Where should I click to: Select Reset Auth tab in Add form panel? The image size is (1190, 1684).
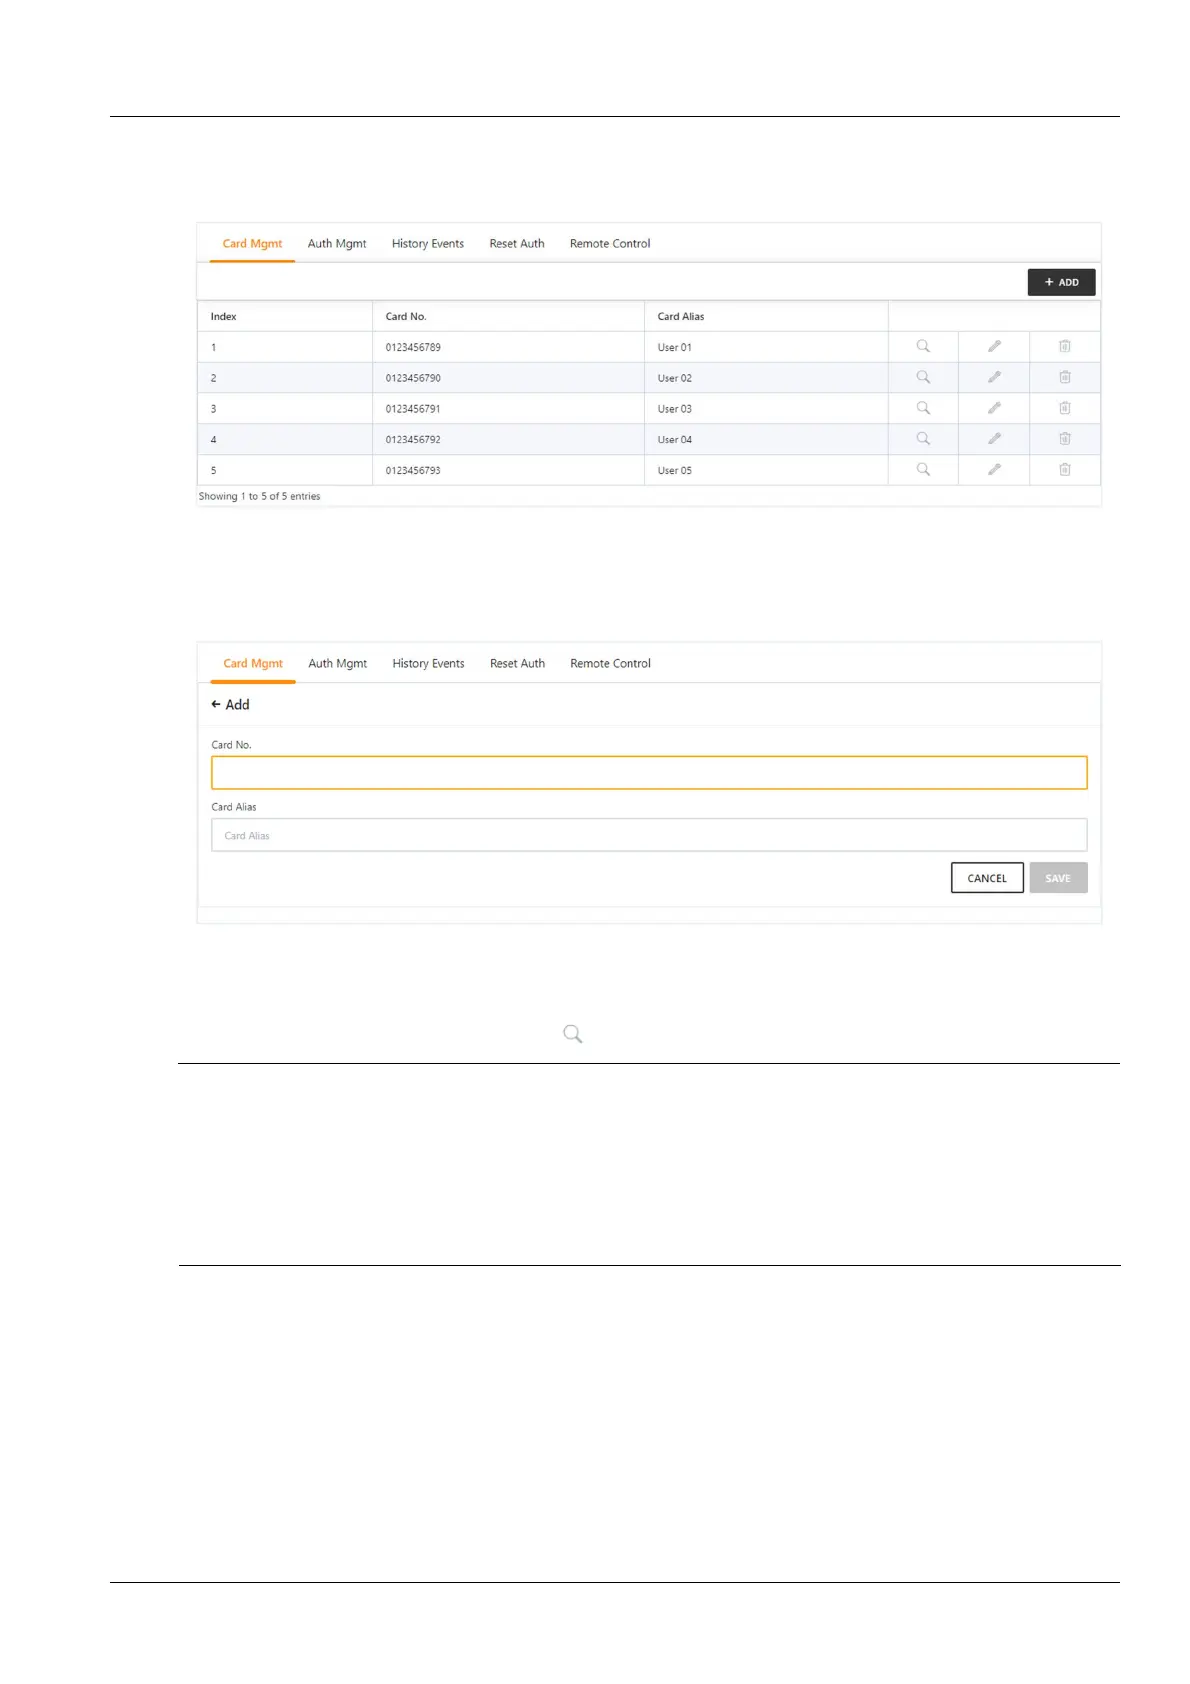[517, 663]
